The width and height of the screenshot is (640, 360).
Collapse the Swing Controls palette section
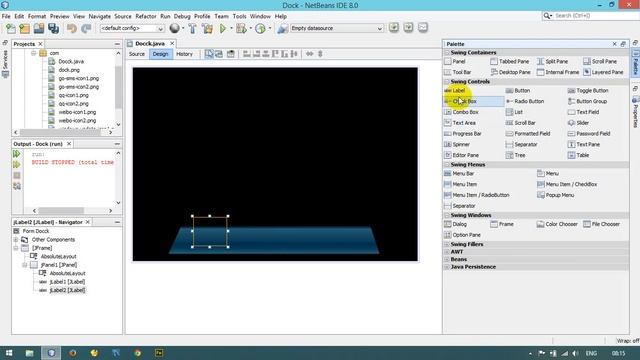(447, 82)
